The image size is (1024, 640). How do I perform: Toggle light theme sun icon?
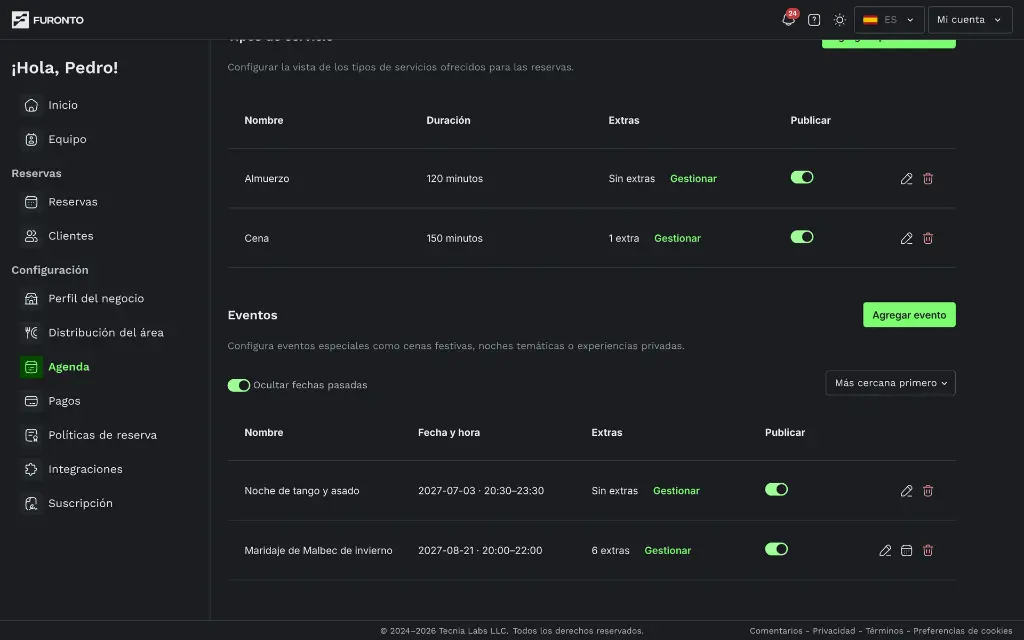839,20
